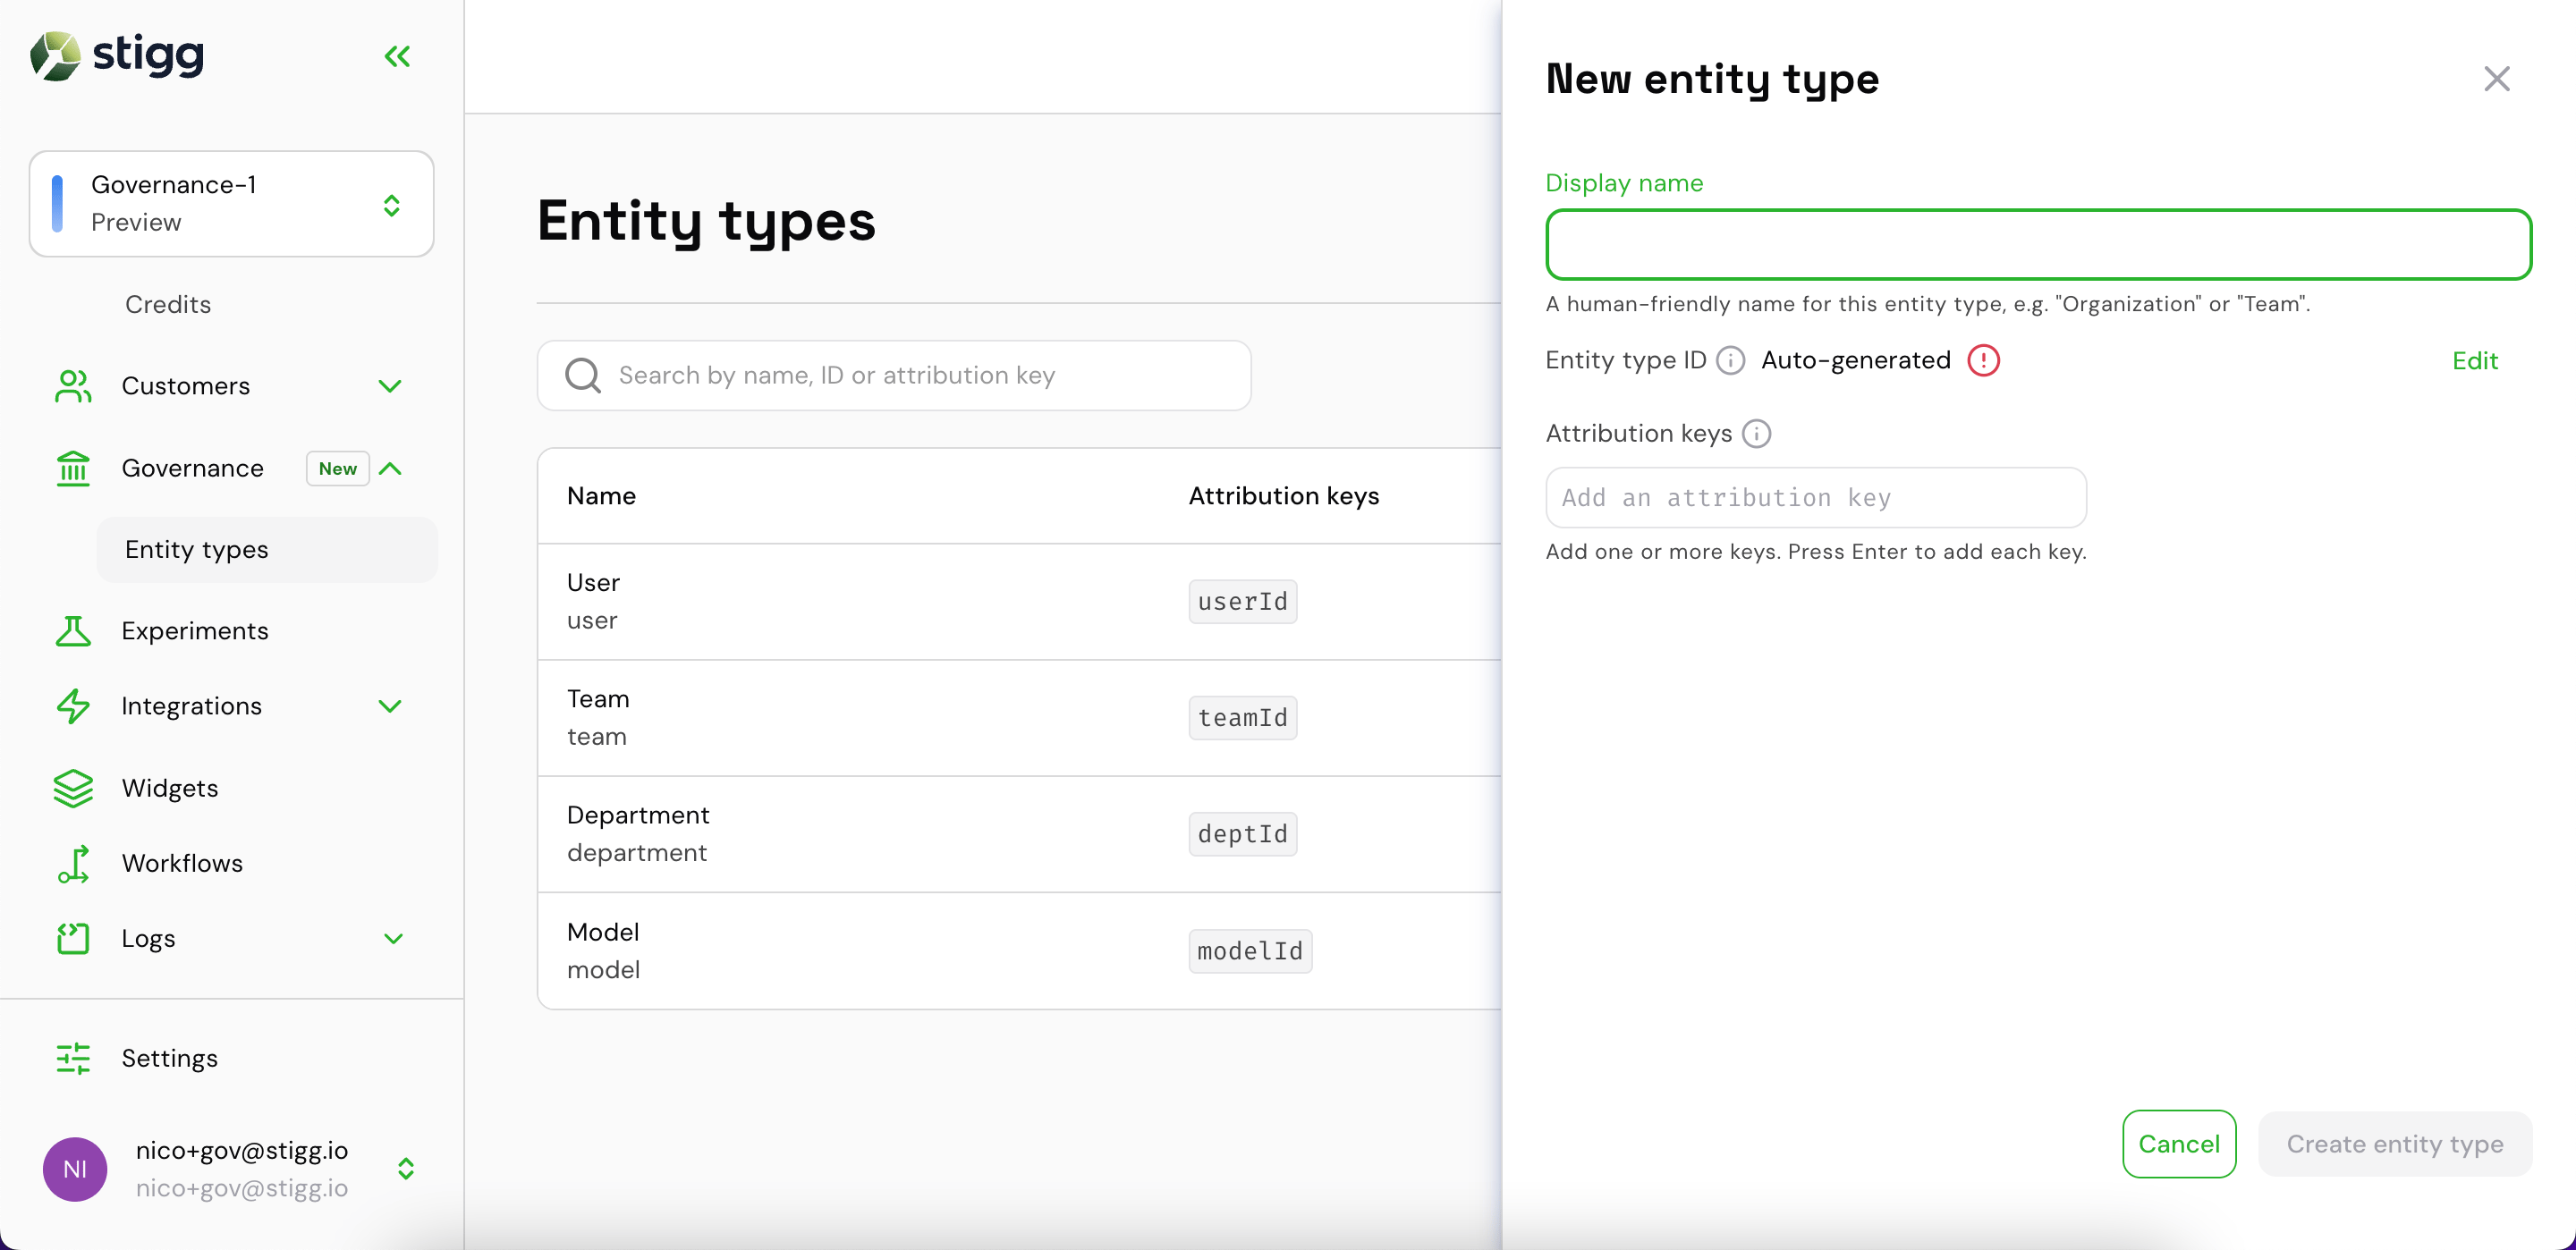Close the New entity type panel

click(2496, 78)
